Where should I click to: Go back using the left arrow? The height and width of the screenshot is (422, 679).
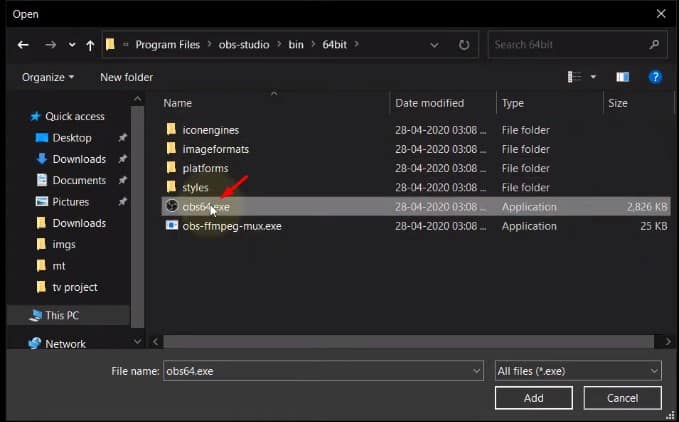pos(23,45)
